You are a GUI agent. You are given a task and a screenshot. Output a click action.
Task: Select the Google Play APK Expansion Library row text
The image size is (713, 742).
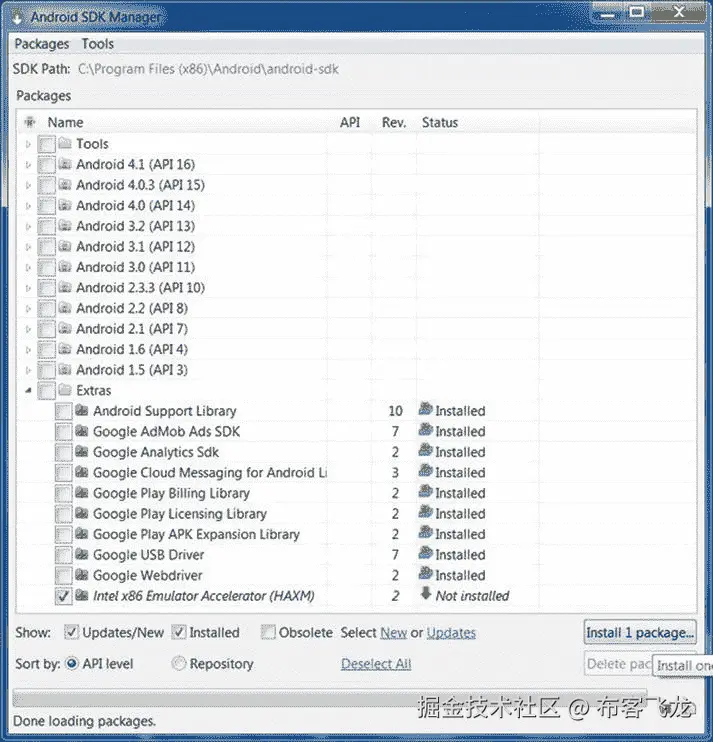point(196,534)
